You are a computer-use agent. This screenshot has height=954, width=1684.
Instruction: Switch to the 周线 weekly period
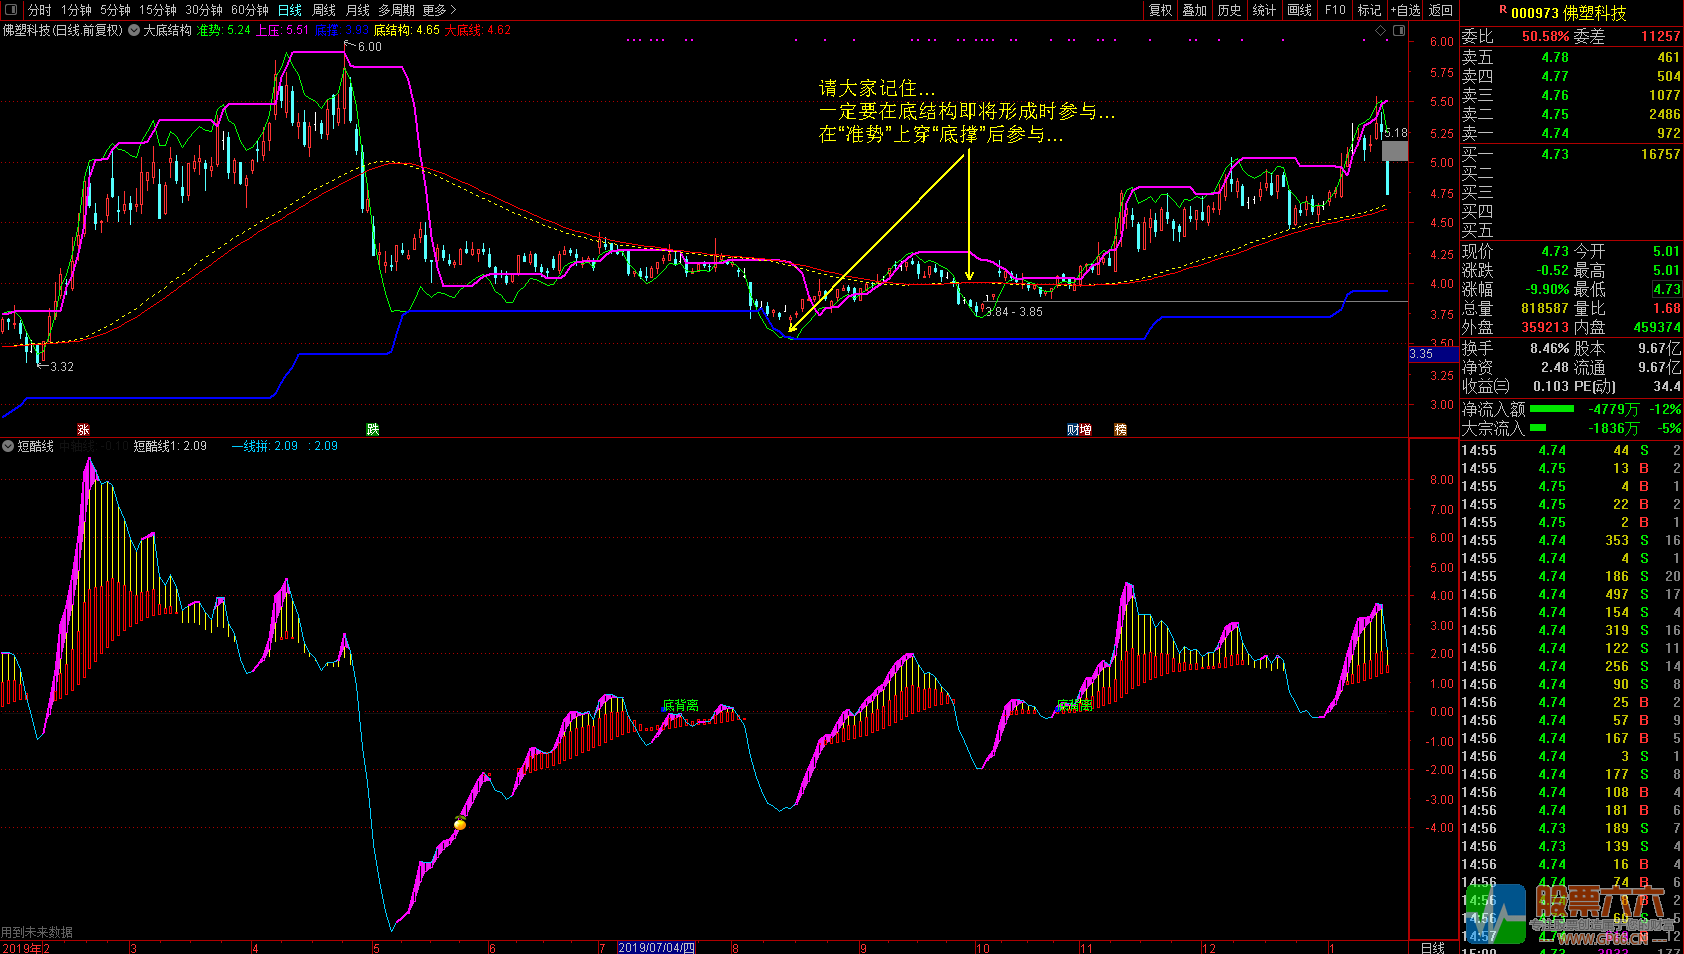pos(324,10)
